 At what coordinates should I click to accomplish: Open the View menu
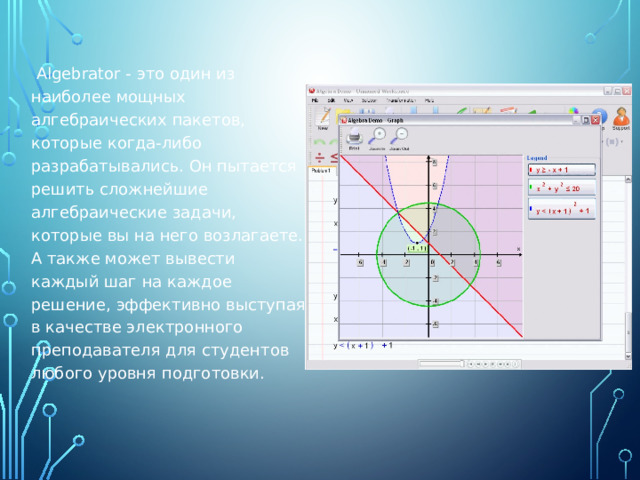[x=348, y=100]
